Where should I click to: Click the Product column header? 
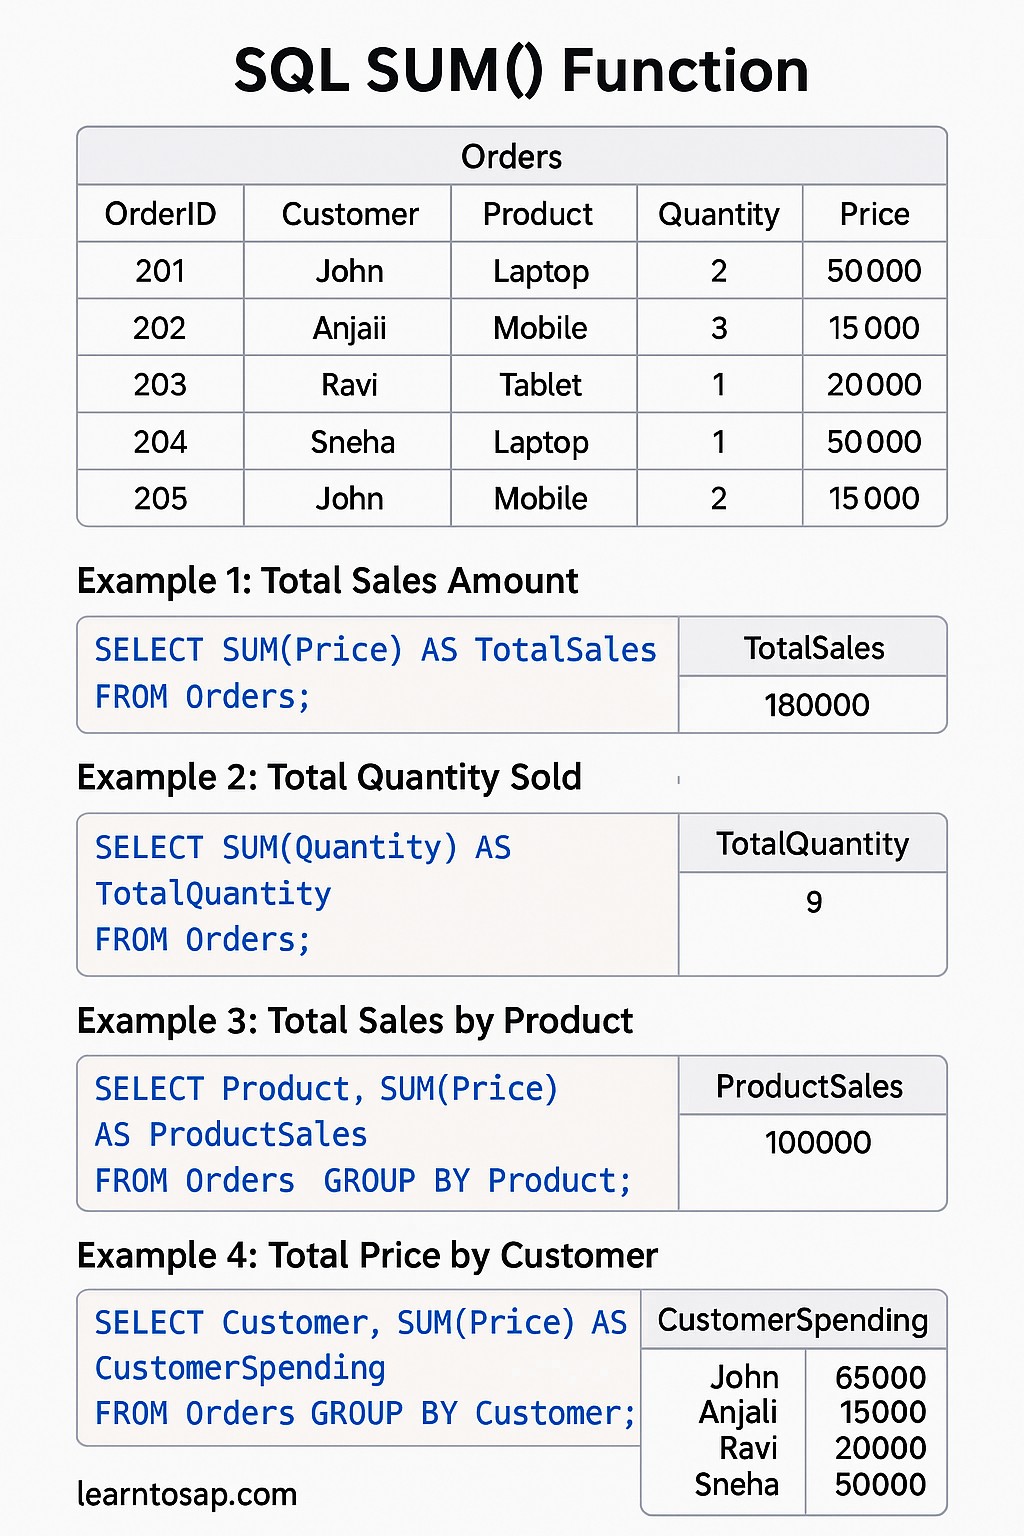click(x=538, y=214)
